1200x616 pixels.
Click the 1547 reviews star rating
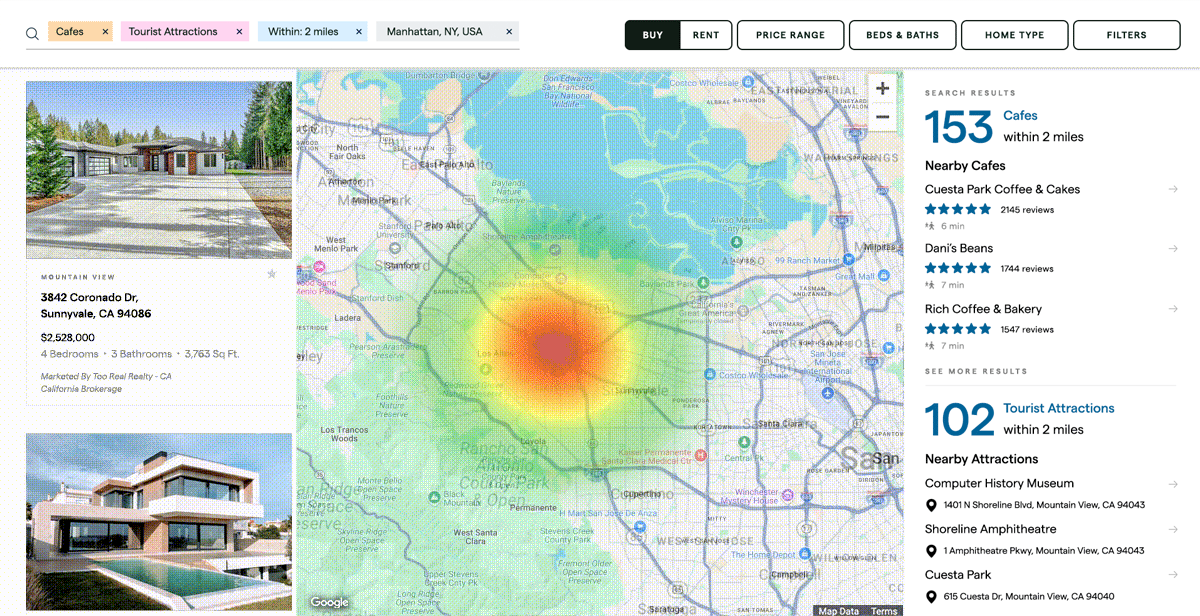(x=958, y=329)
